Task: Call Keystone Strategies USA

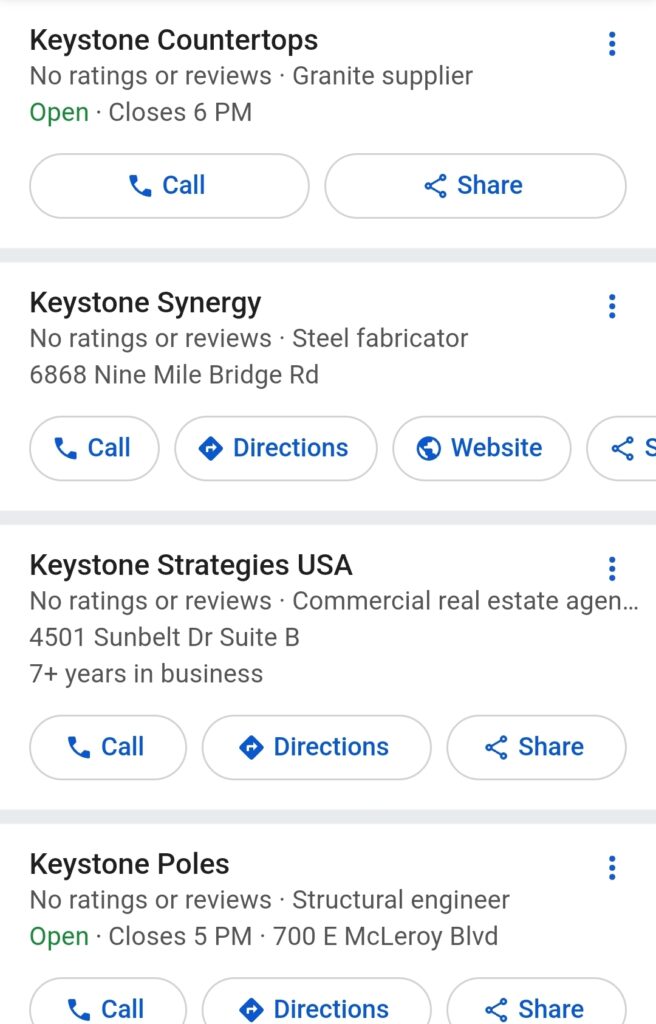Action: click(x=108, y=747)
